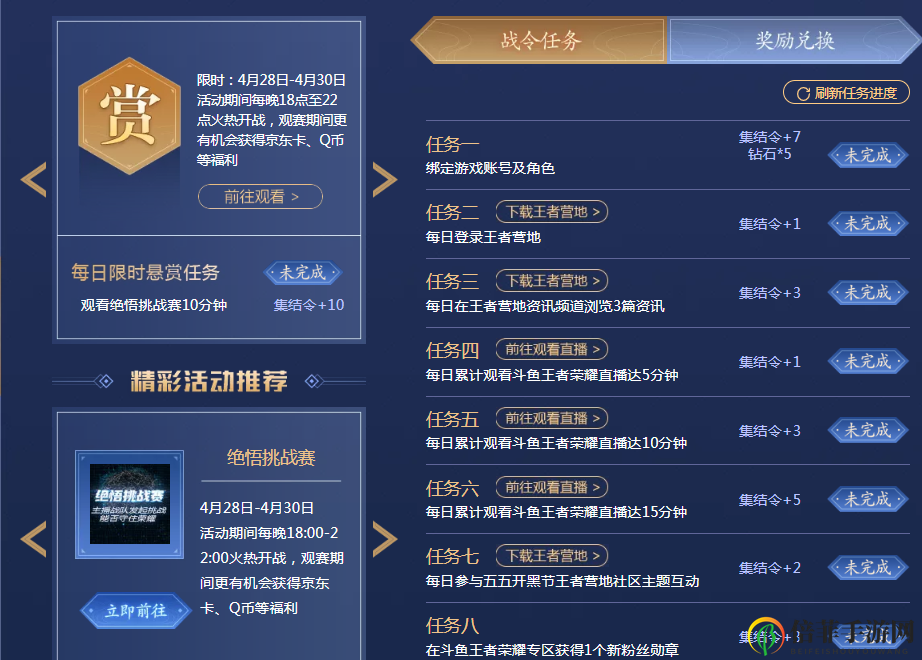Viewport: 922px width, 660px height.
Task: Switch to the 战令任务 tab
Action: 540,41
